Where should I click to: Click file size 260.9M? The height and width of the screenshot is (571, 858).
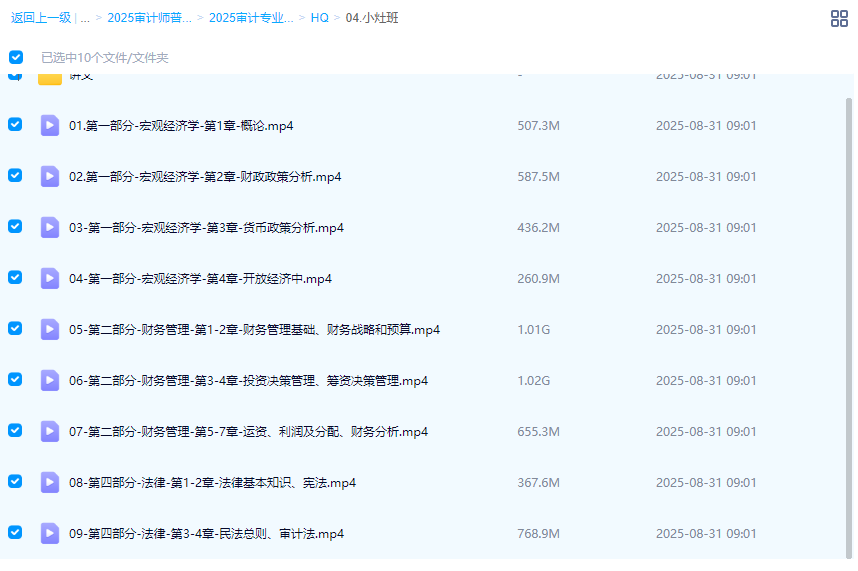[538, 278]
